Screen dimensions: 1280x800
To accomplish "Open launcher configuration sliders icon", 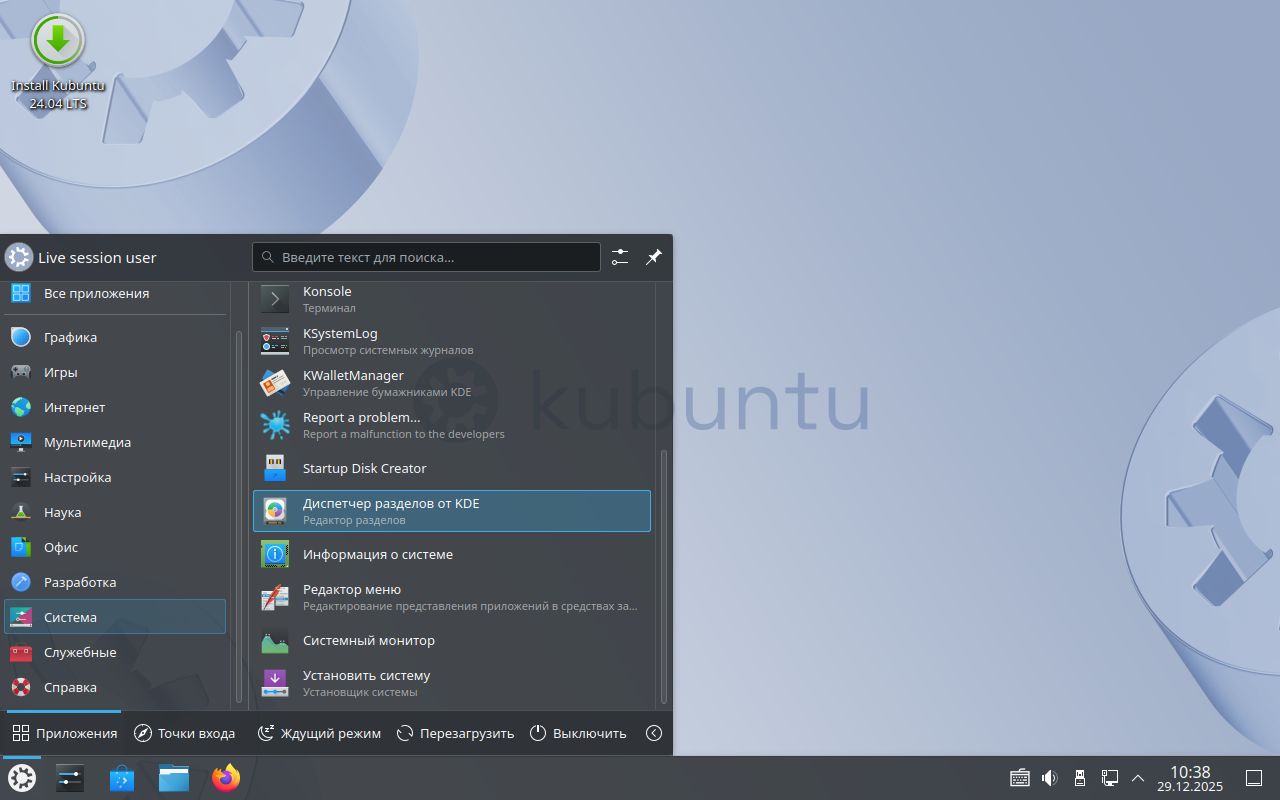I will point(620,257).
